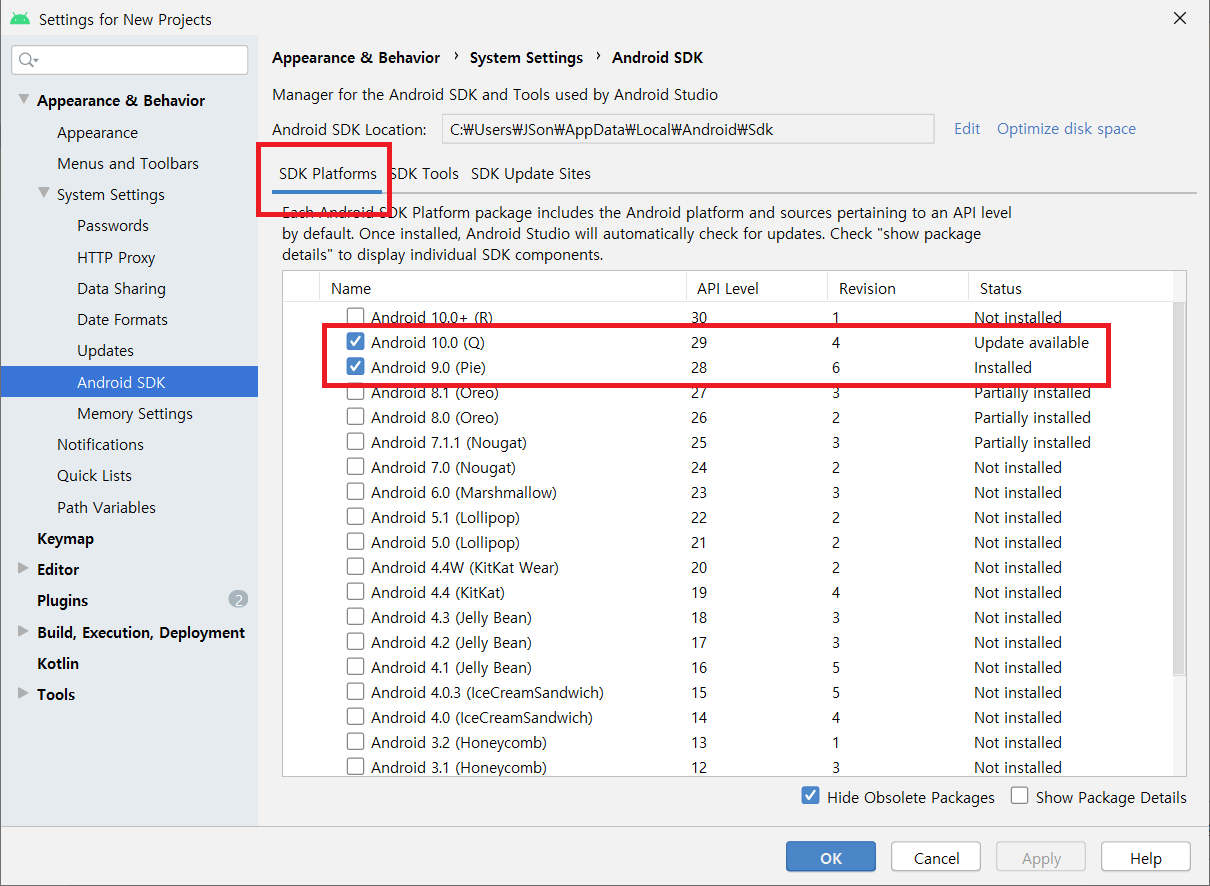Open Memory Settings page

(x=135, y=413)
